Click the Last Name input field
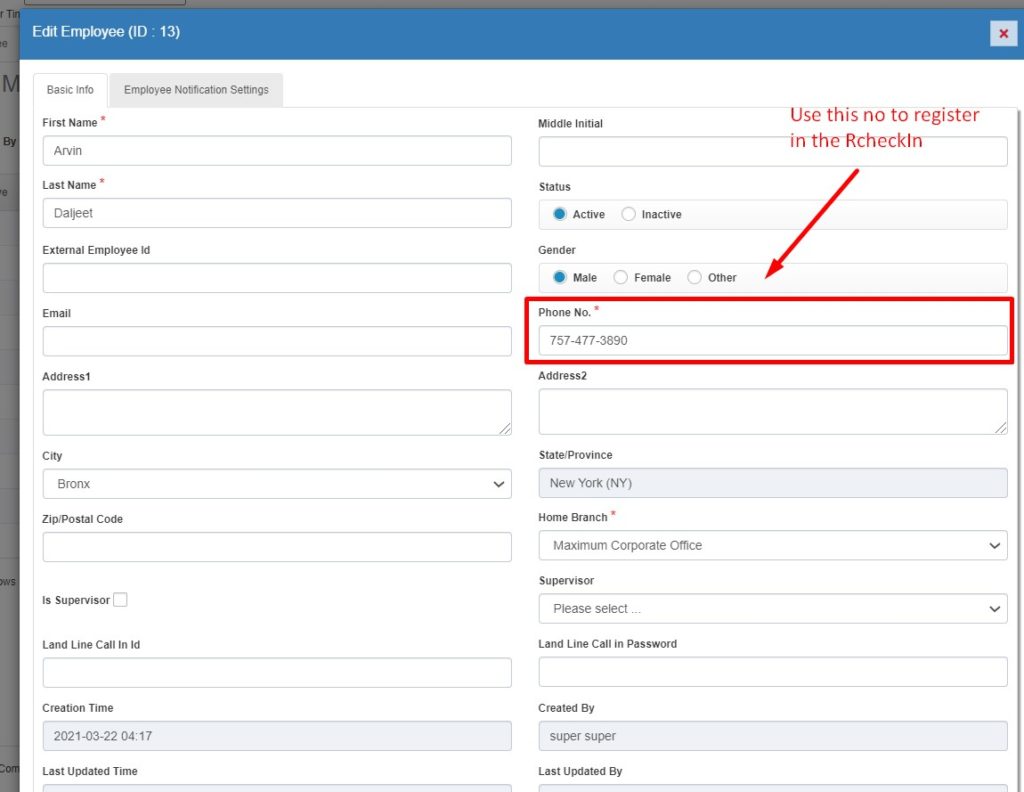This screenshot has width=1024, height=792. point(277,213)
